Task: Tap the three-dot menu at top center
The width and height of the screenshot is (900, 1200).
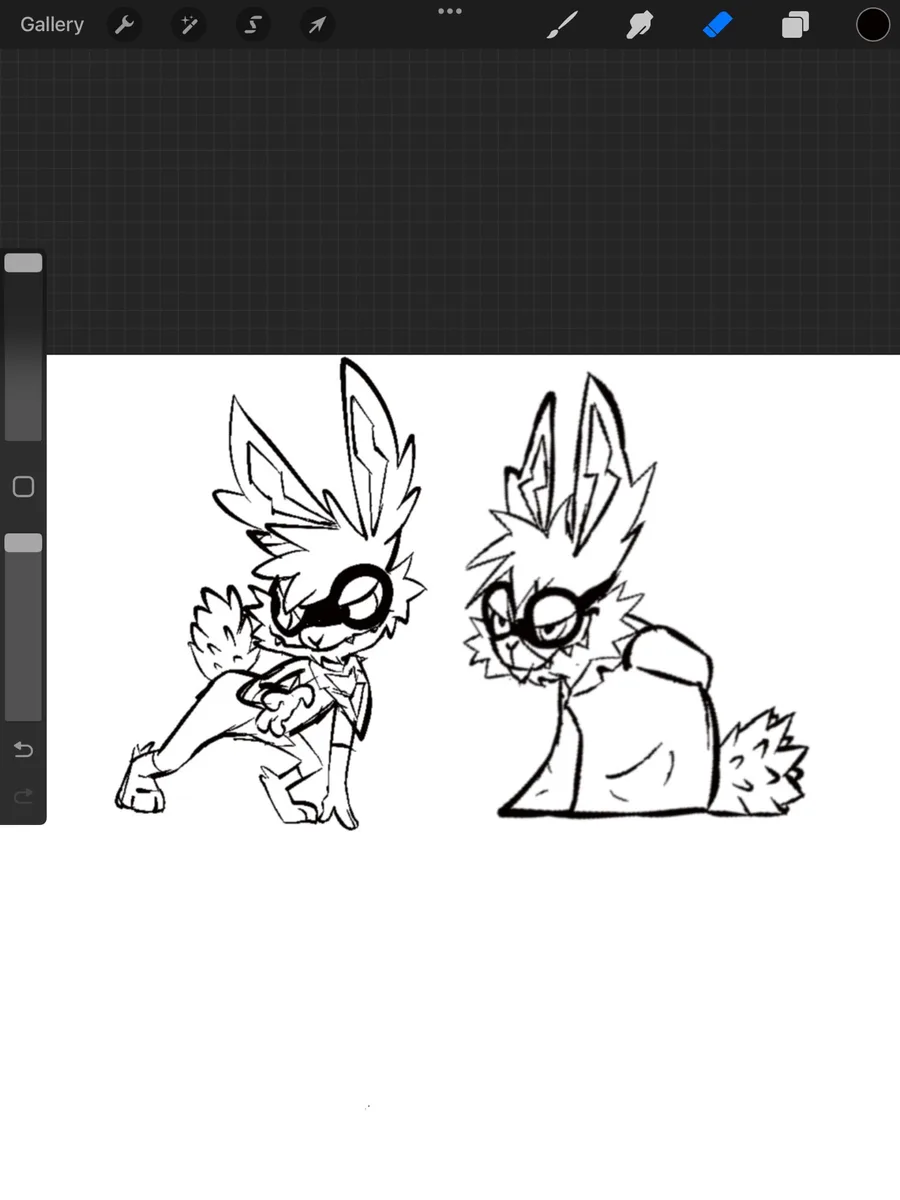Action: [x=450, y=11]
